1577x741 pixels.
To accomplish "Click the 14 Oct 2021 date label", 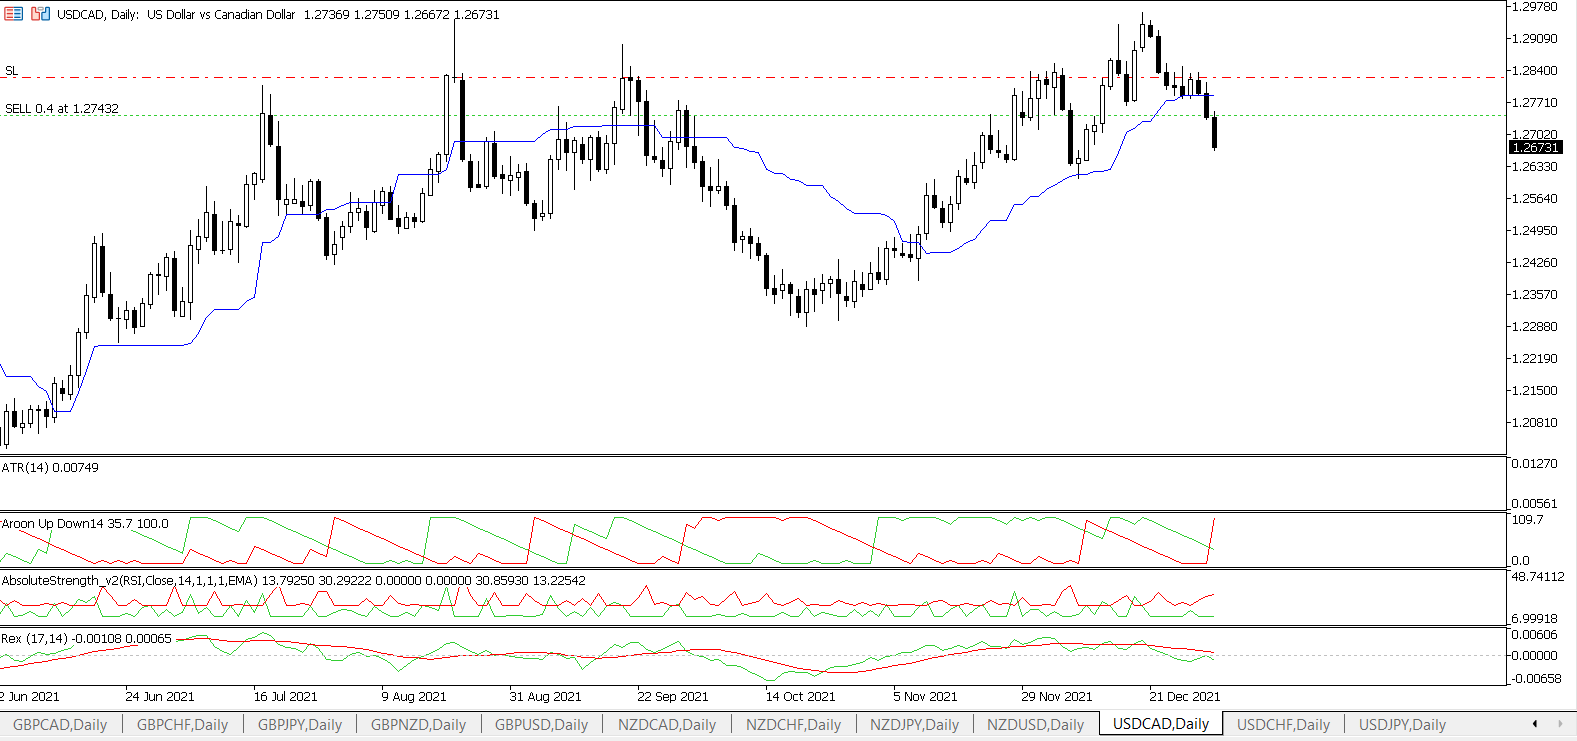I will tap(800, 697).
